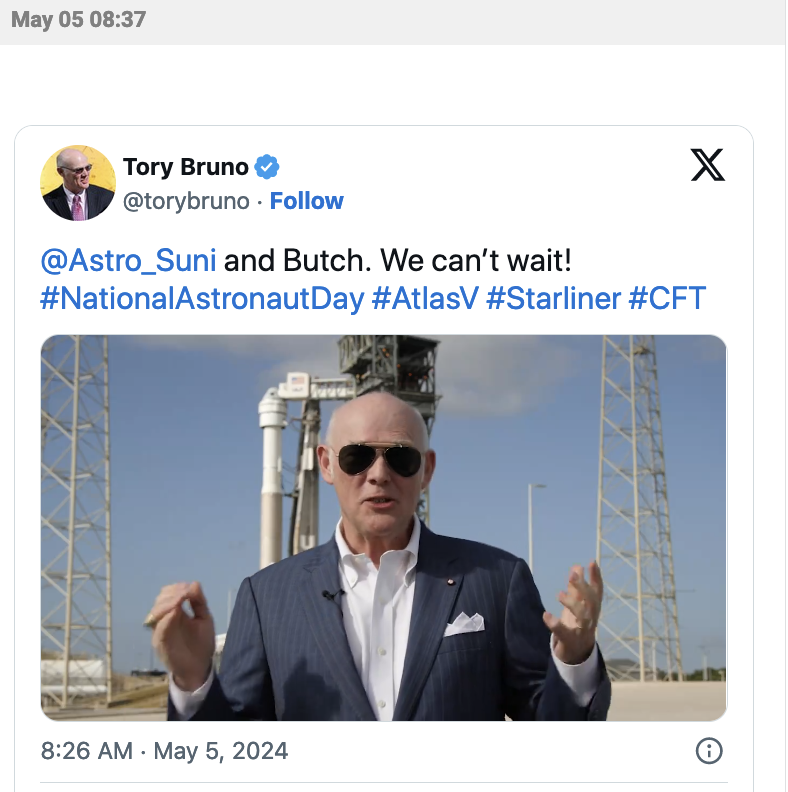Click the left launch tower in photo
The image size is (788, 792).
76,500
